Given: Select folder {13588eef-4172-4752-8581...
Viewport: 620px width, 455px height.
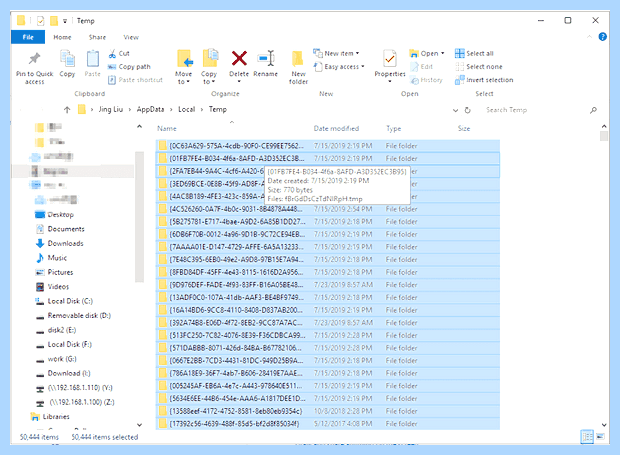Looking at the screenshot, I should coord(328,411).
